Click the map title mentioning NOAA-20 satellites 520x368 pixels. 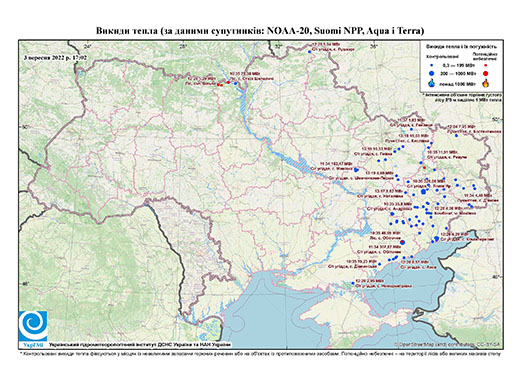260,31
